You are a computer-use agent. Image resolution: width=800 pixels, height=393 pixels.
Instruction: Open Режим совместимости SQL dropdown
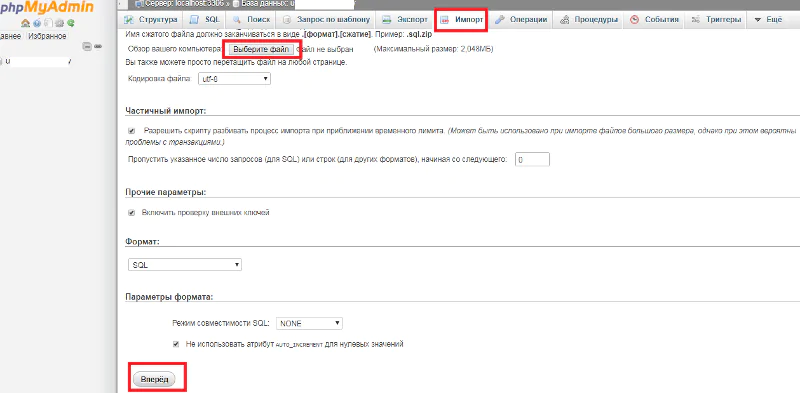tap(309, 324)
